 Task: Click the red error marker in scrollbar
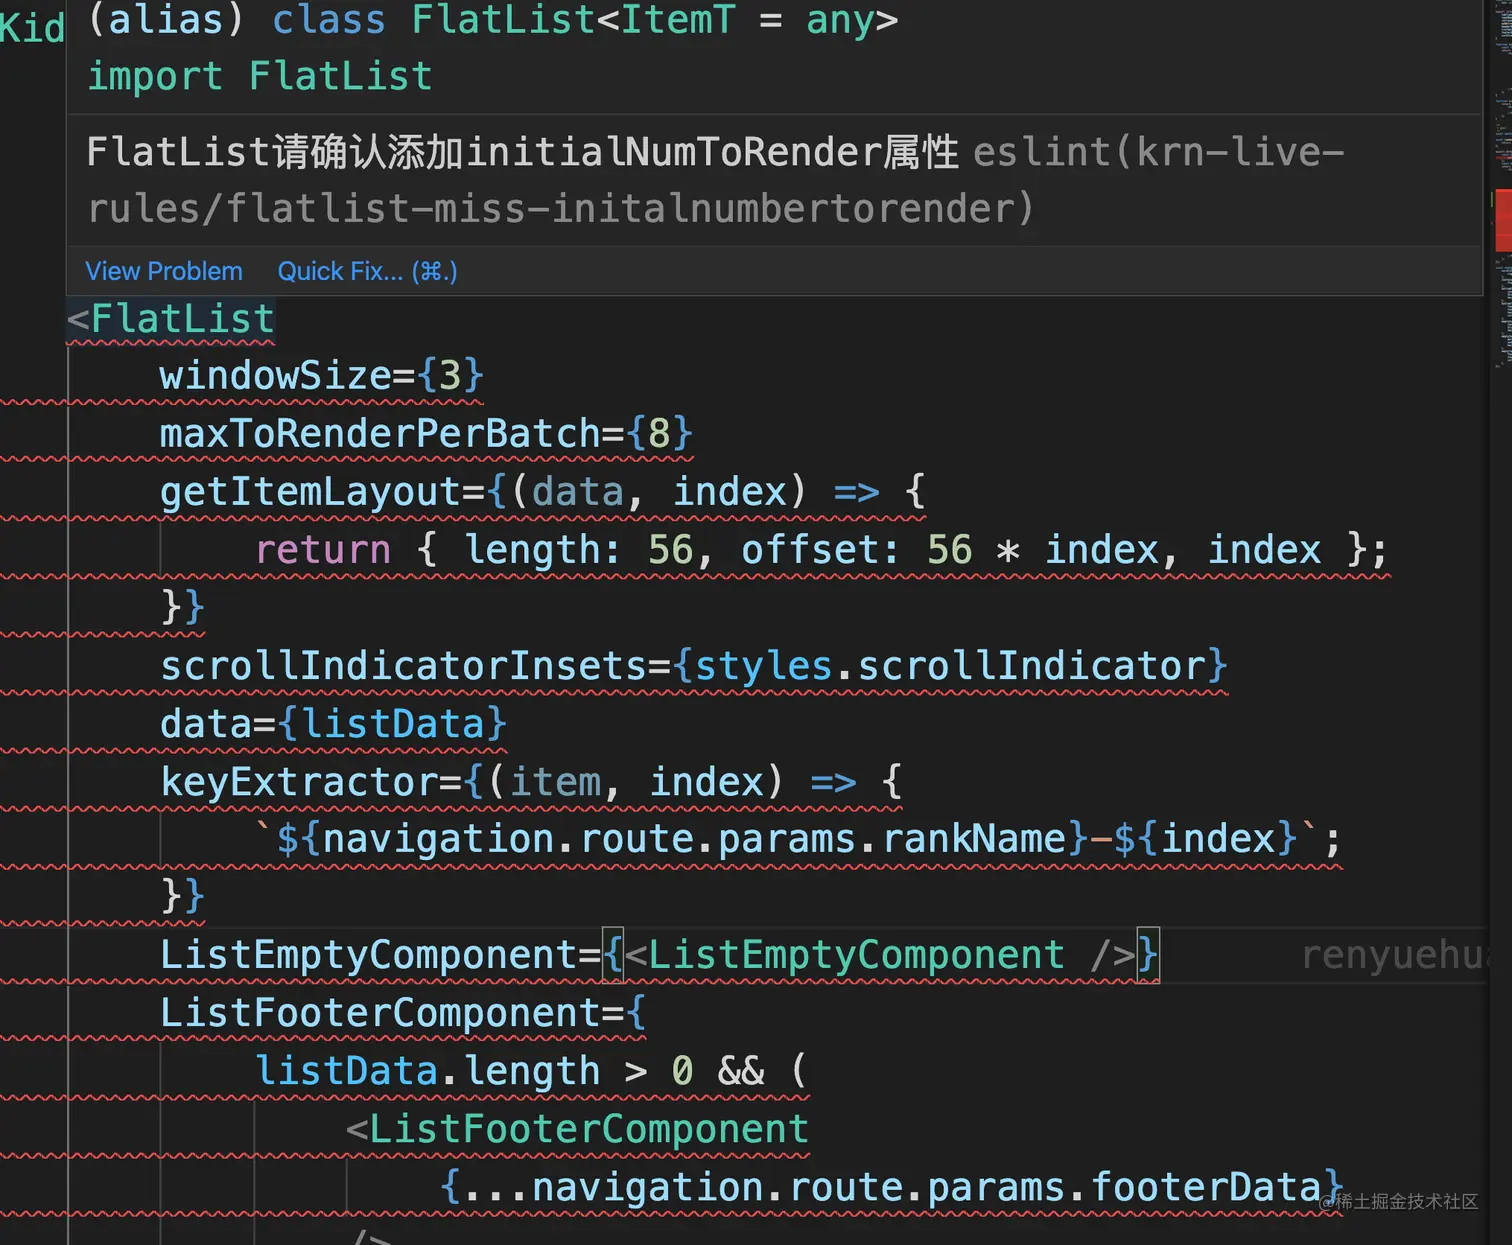point(1503,220)
